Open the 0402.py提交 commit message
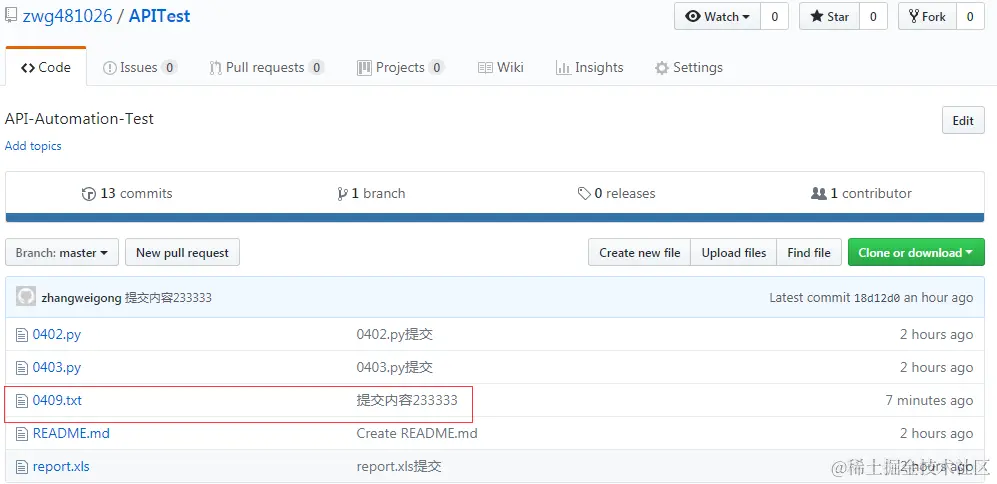 [395, 335]
